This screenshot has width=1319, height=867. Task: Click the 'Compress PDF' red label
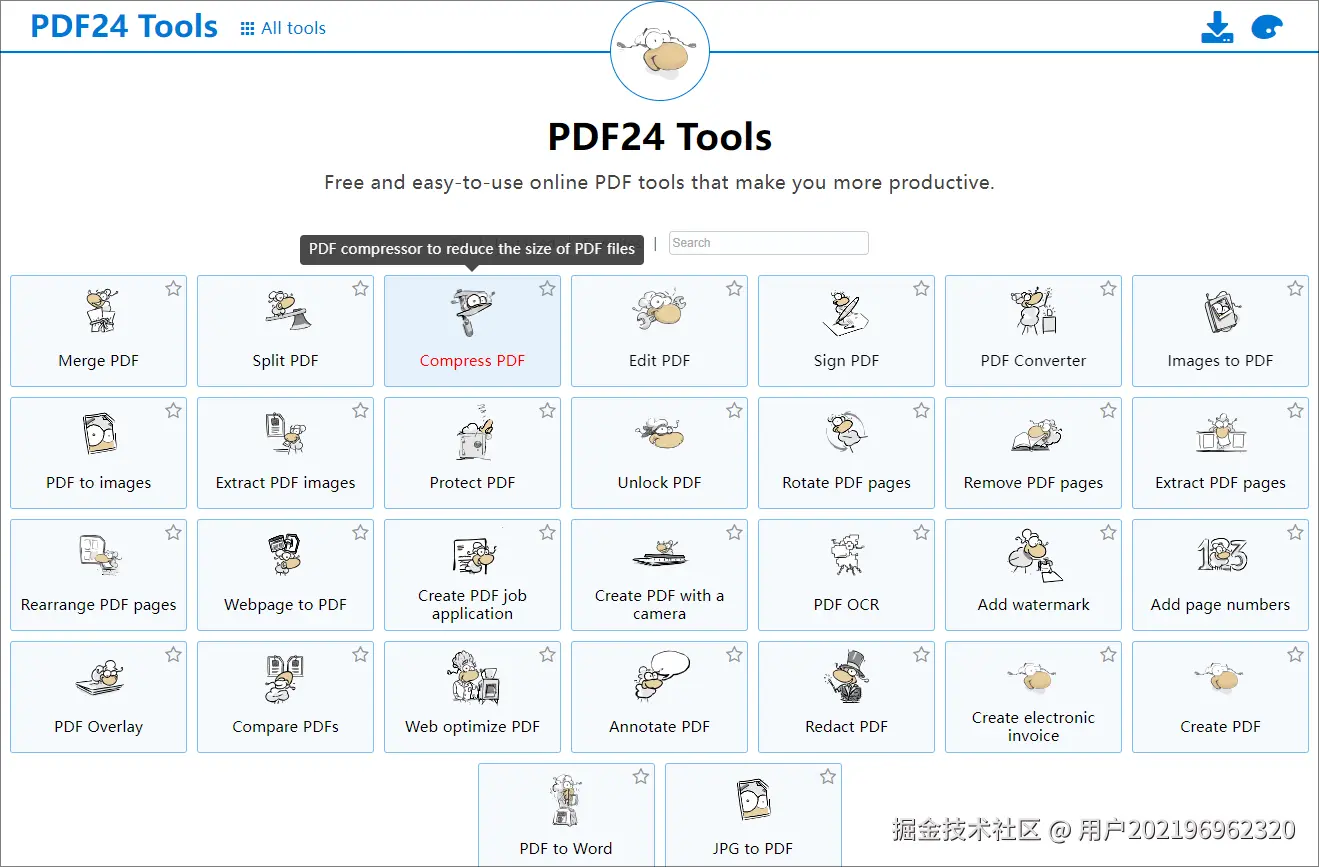[472, 361]
